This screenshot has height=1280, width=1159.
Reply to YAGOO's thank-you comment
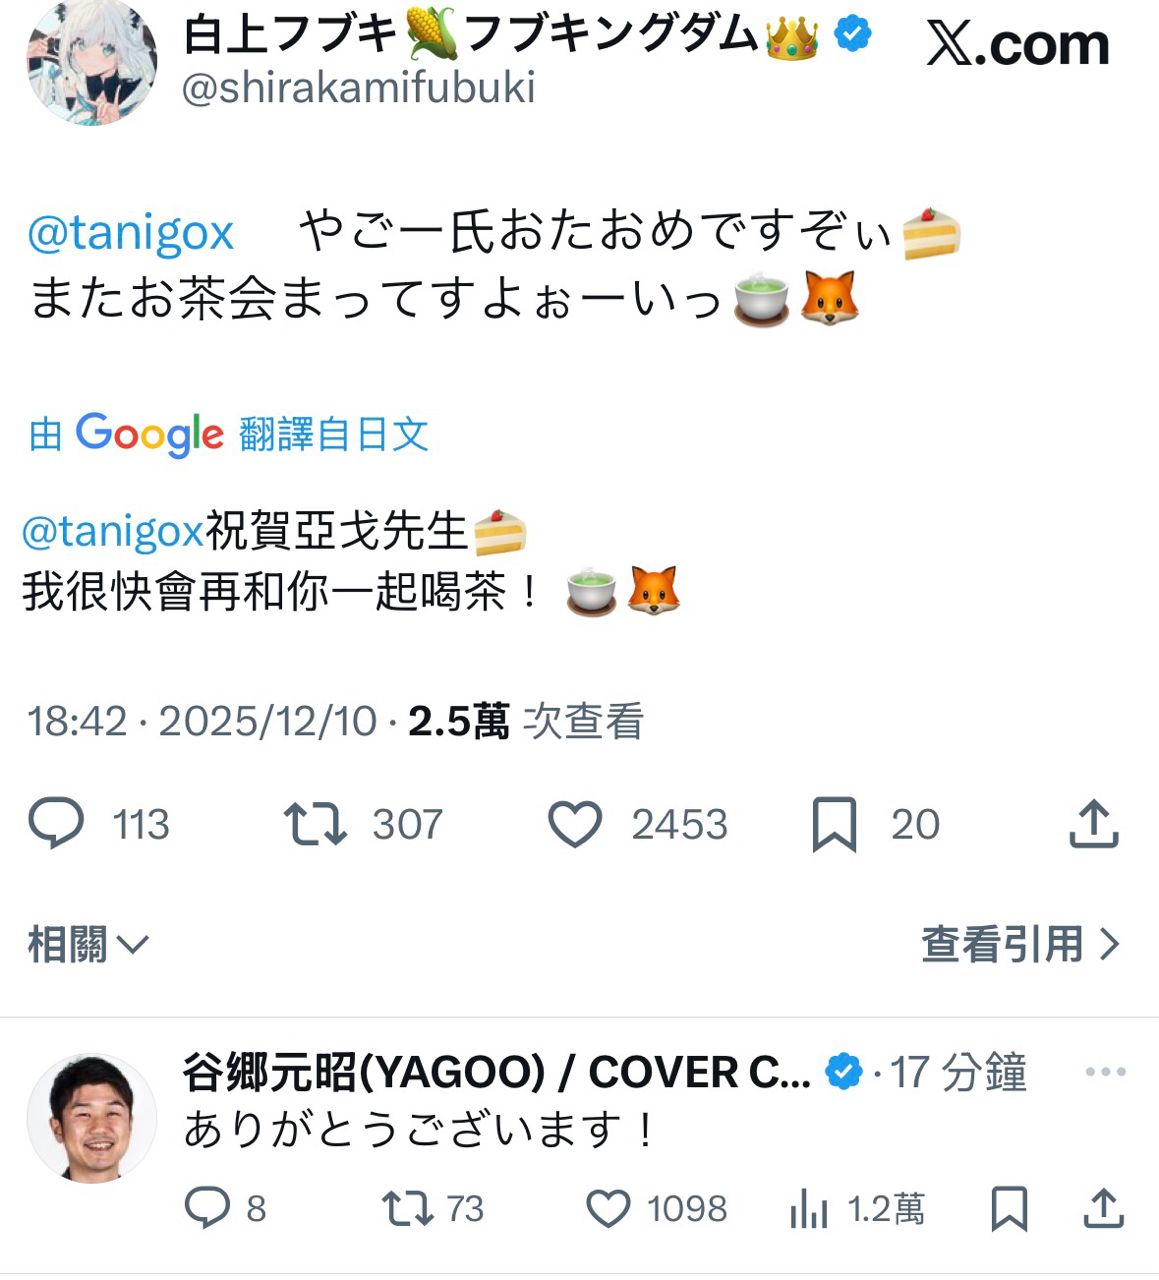coord(208,1208)
